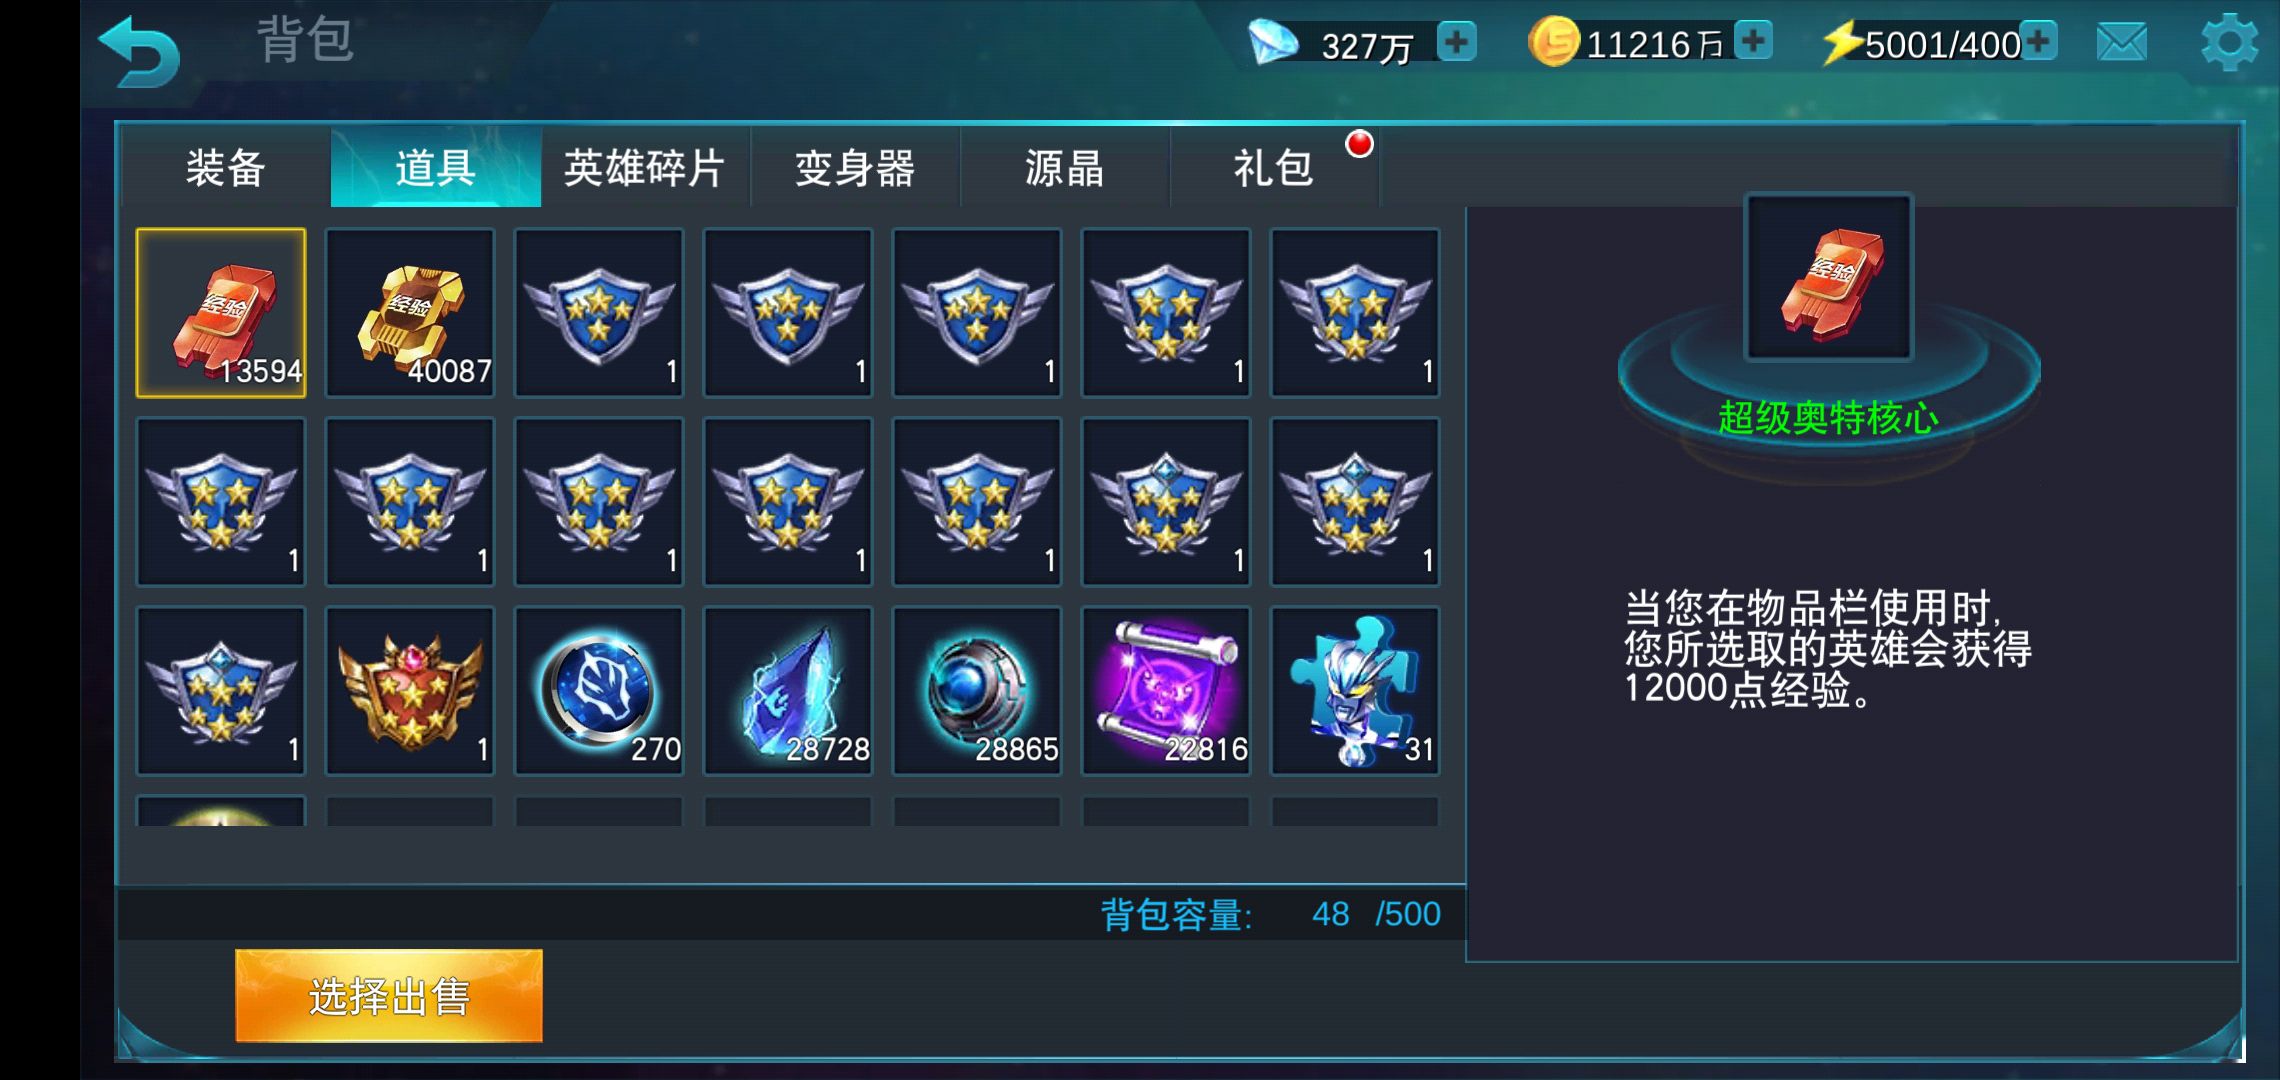Tap the 超级奥特核心 item preview
This screenshot has height=1080, width=2280.
coord(1829,278)
